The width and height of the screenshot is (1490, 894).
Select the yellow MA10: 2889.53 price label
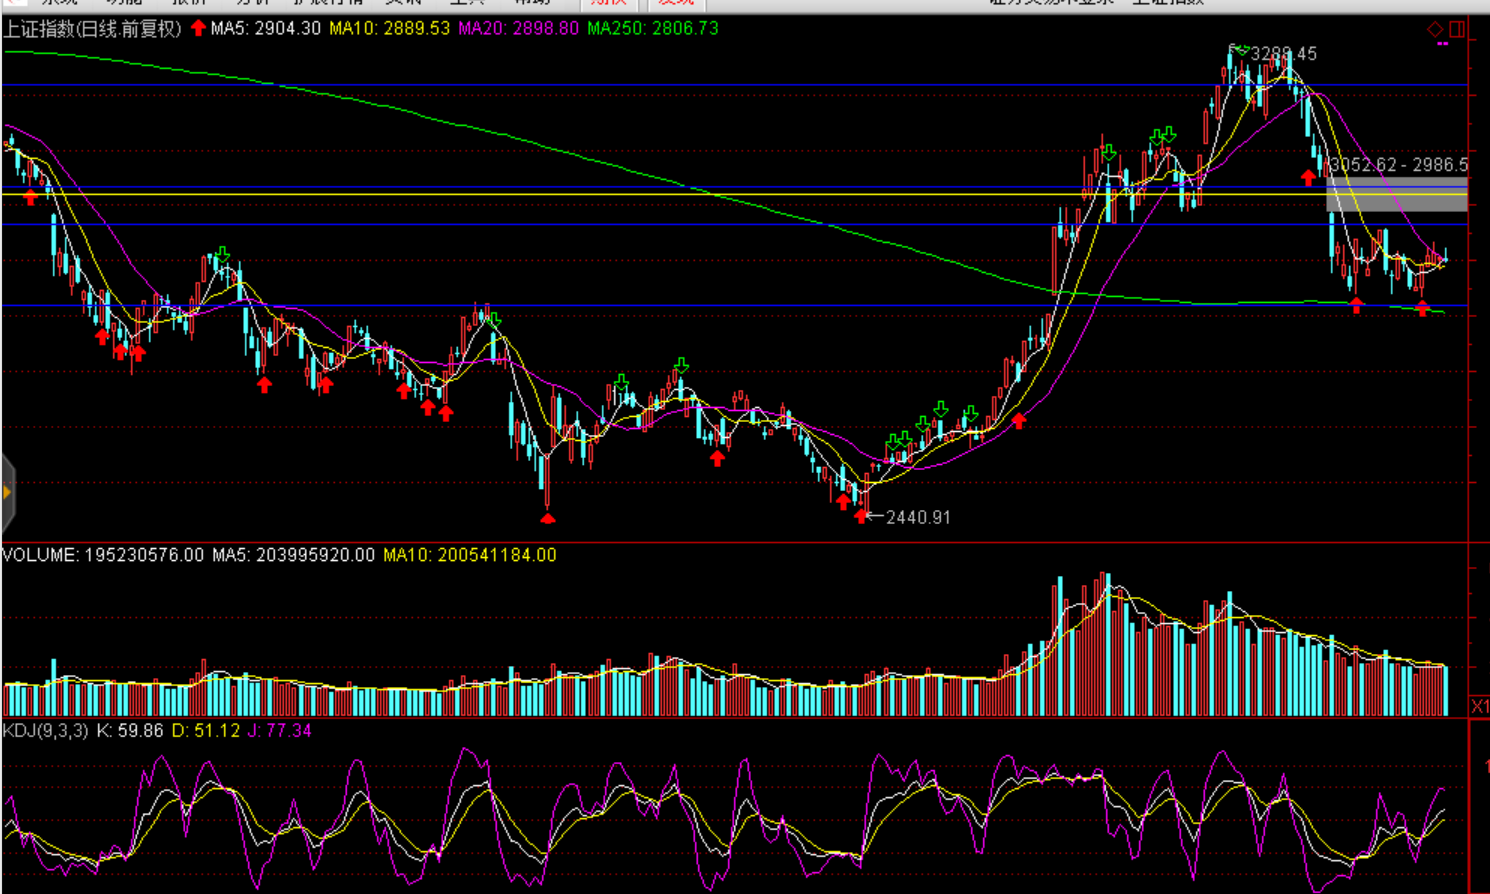tap(389, 29)
